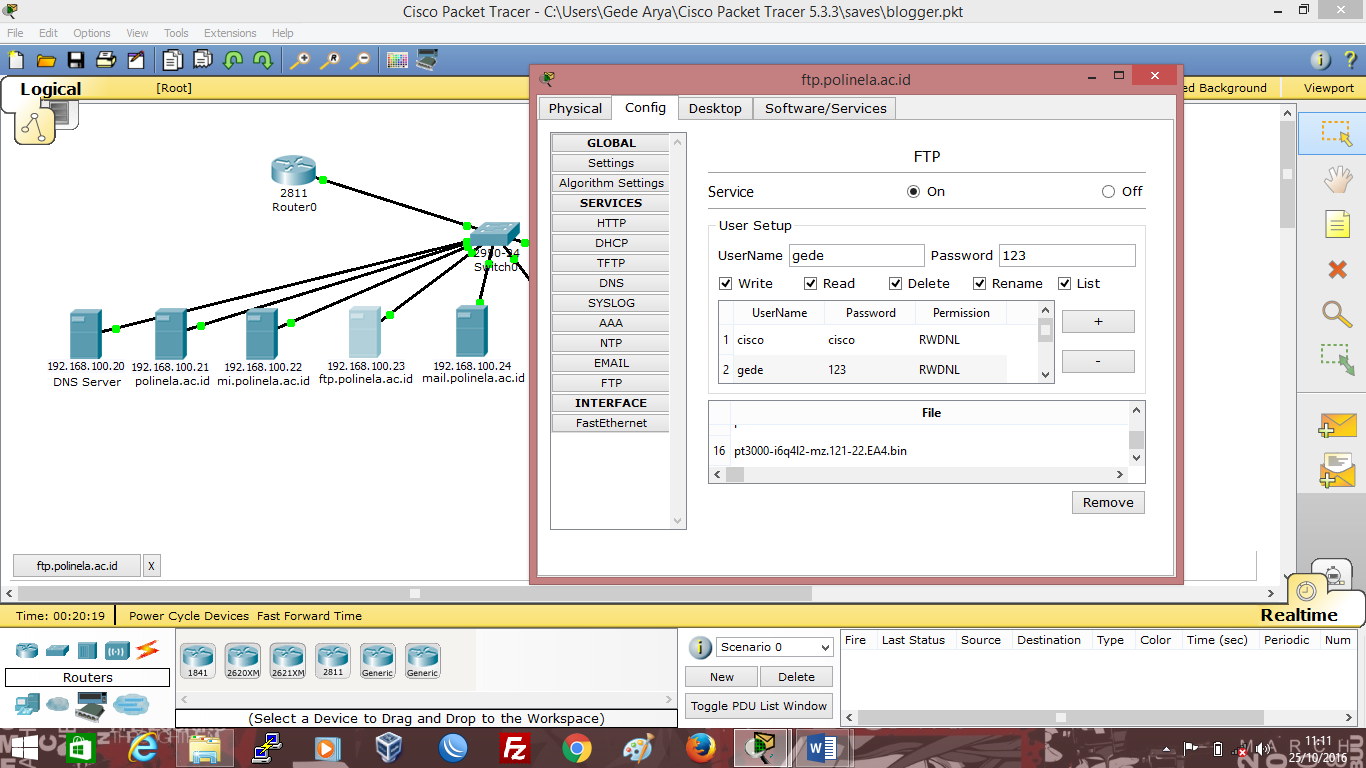Launch the Activity Wizard icon

click(136, 60)
